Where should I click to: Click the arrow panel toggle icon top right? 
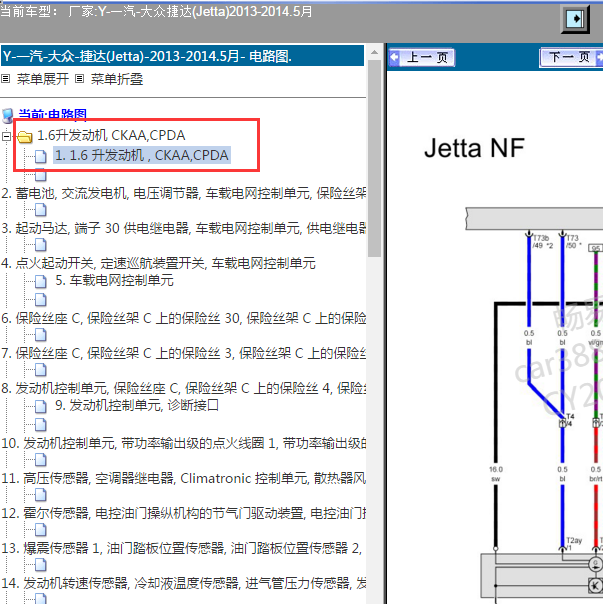575,19
